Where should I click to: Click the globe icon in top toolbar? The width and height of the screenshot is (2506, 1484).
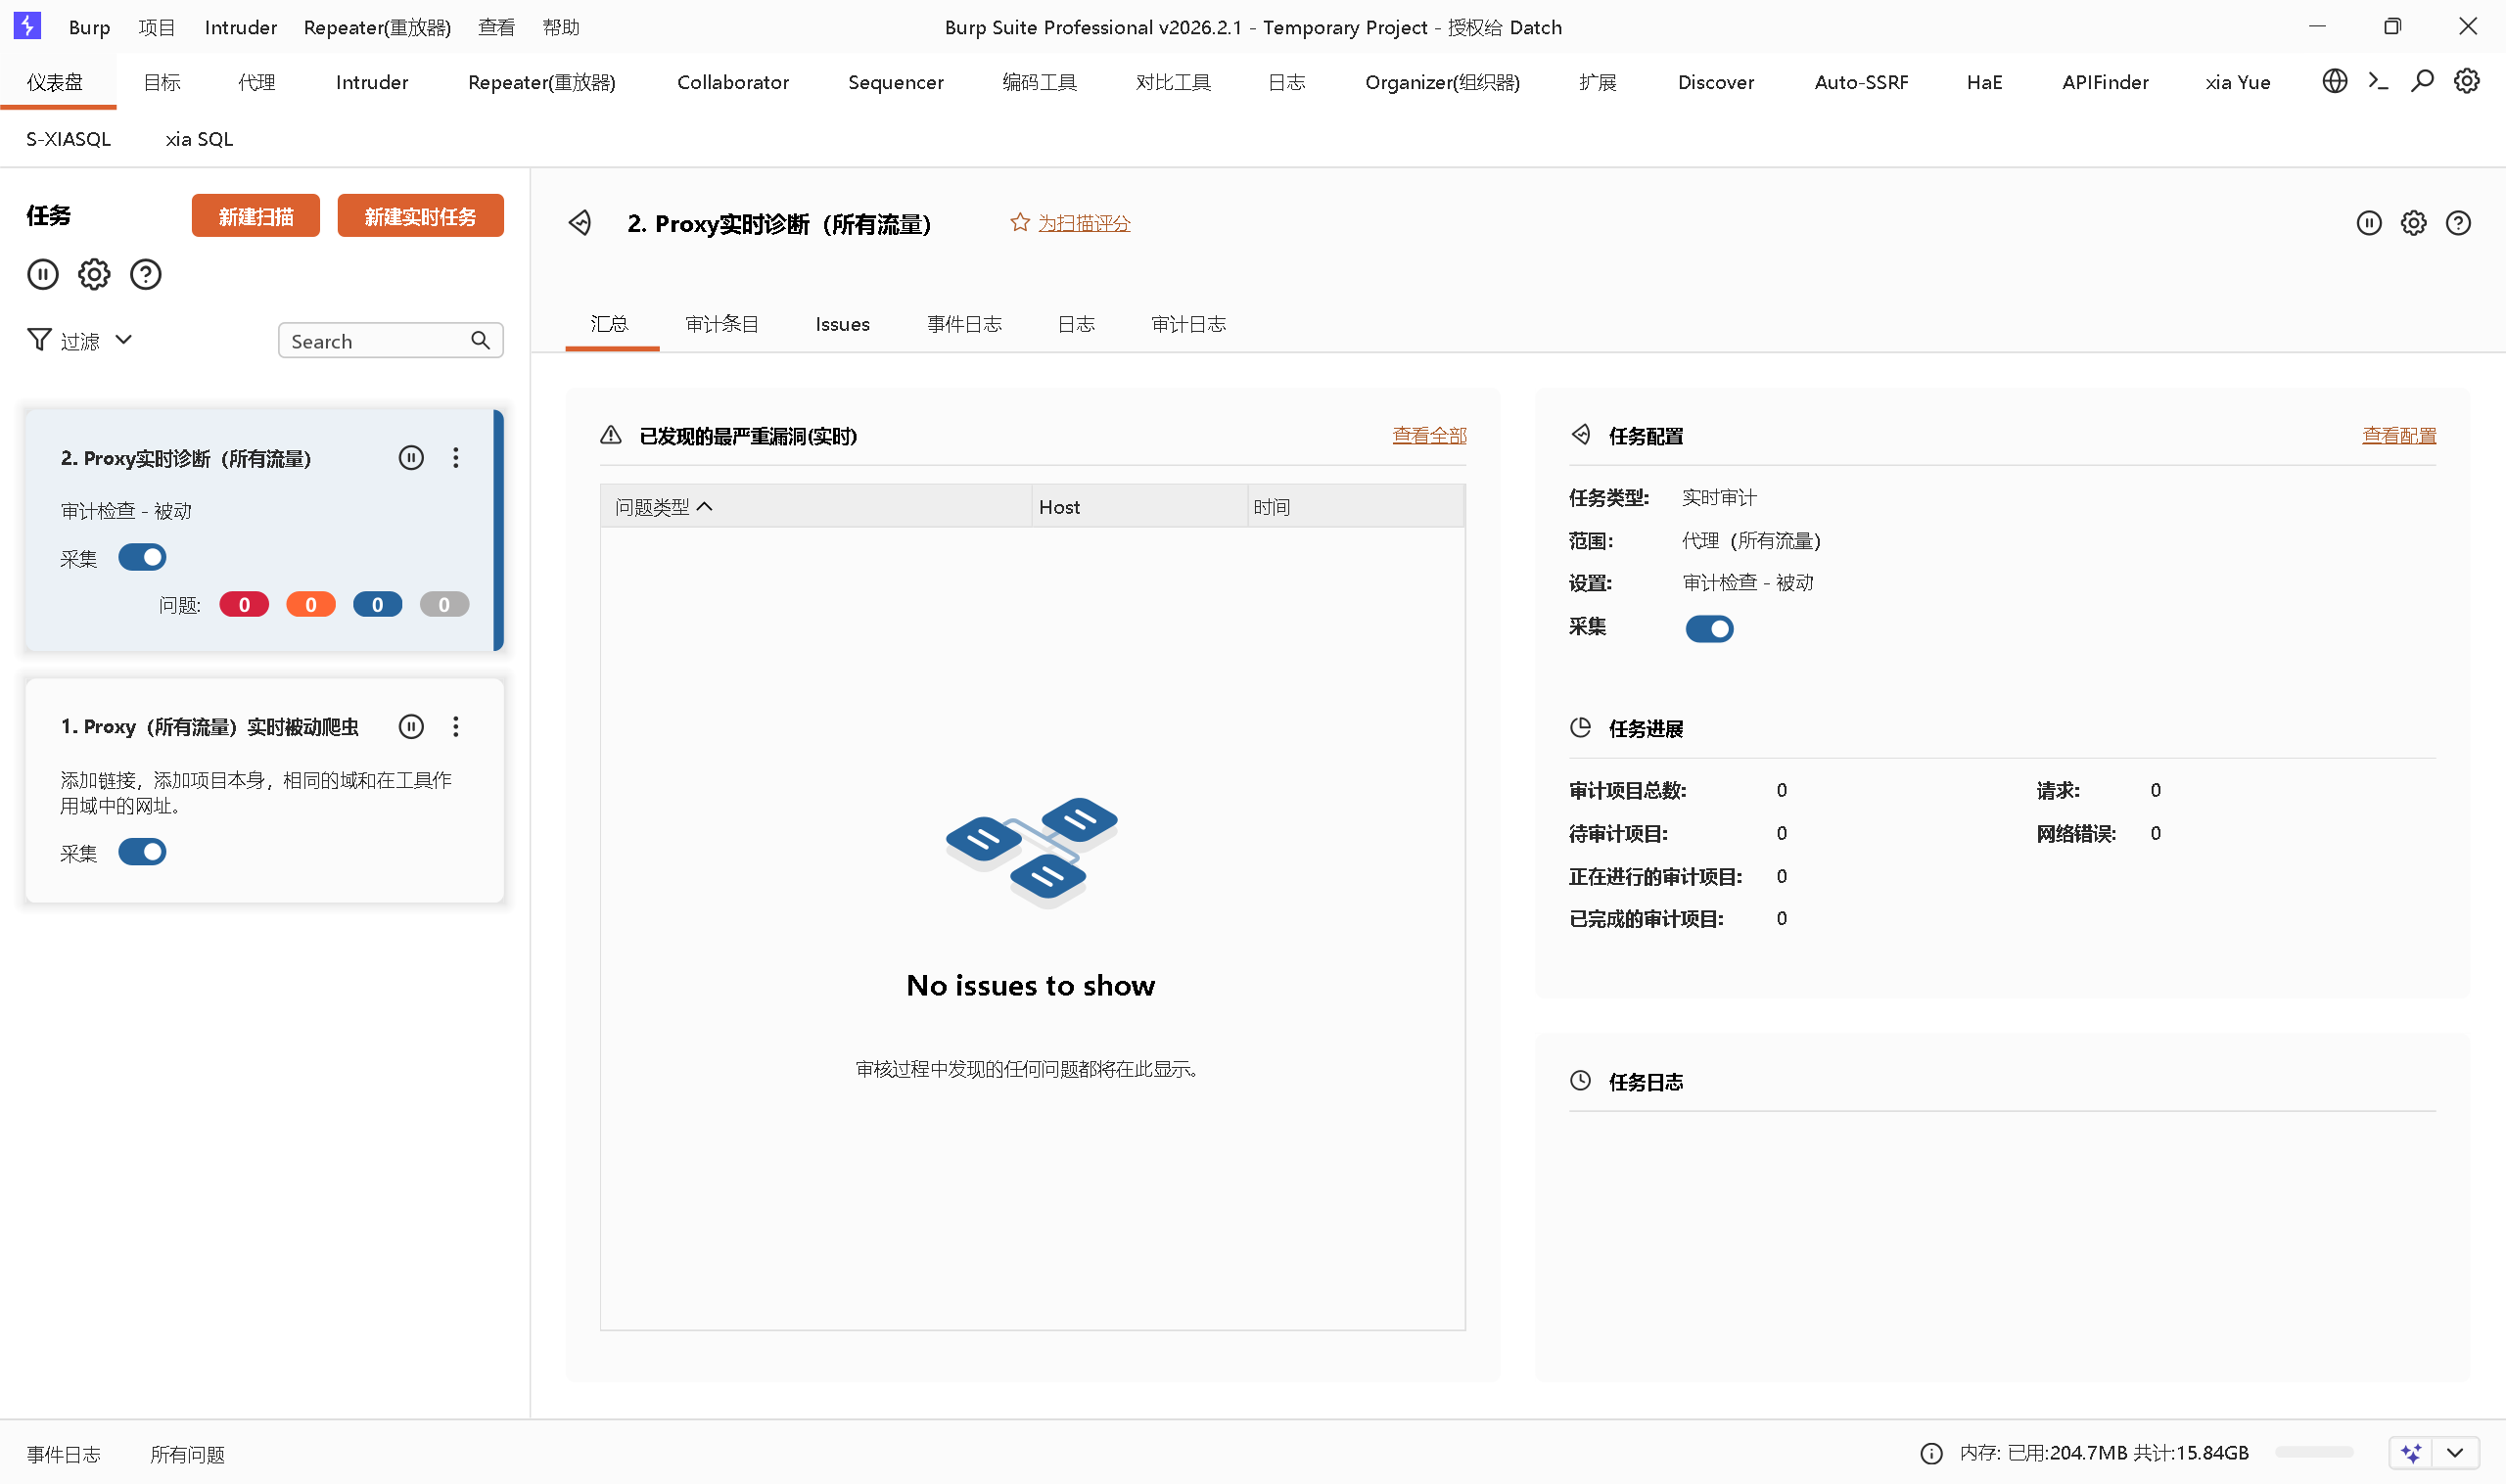click(x=2334, y=81)
